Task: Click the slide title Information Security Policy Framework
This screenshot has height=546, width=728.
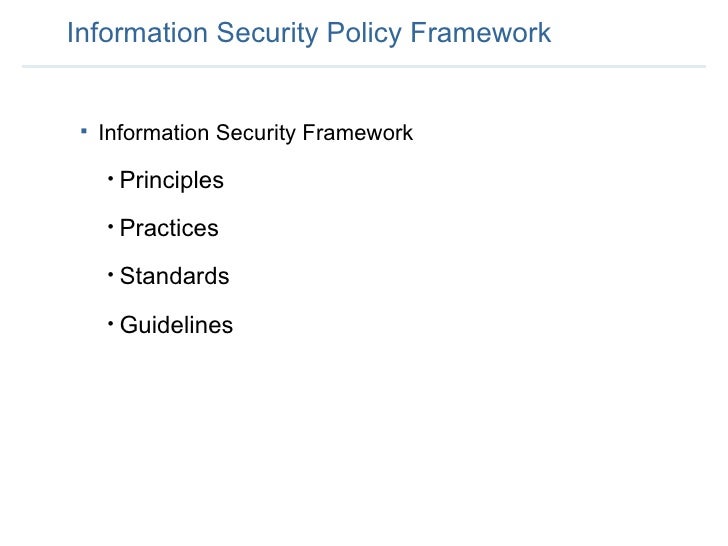Action: pos(309,33)
